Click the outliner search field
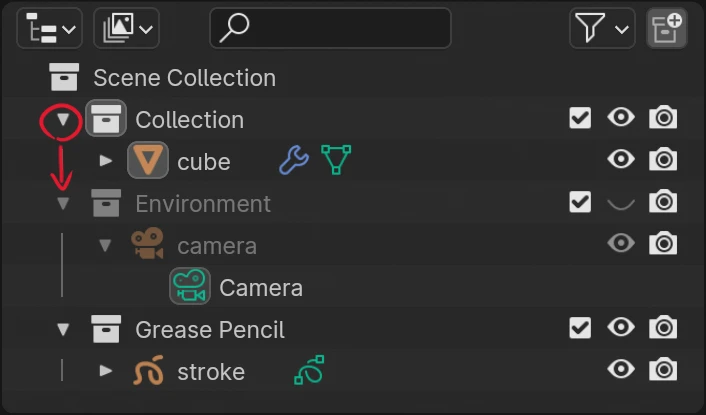The width and height of the screenshot is (706, 415). tap(330, 28)
